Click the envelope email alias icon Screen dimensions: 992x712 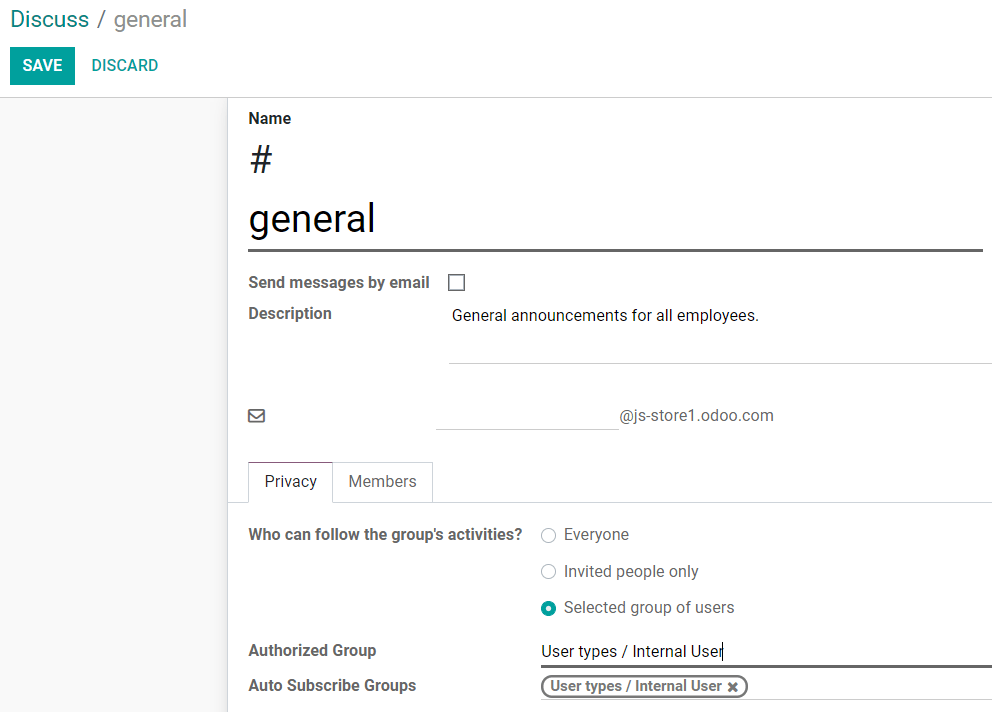pos(256,416)
